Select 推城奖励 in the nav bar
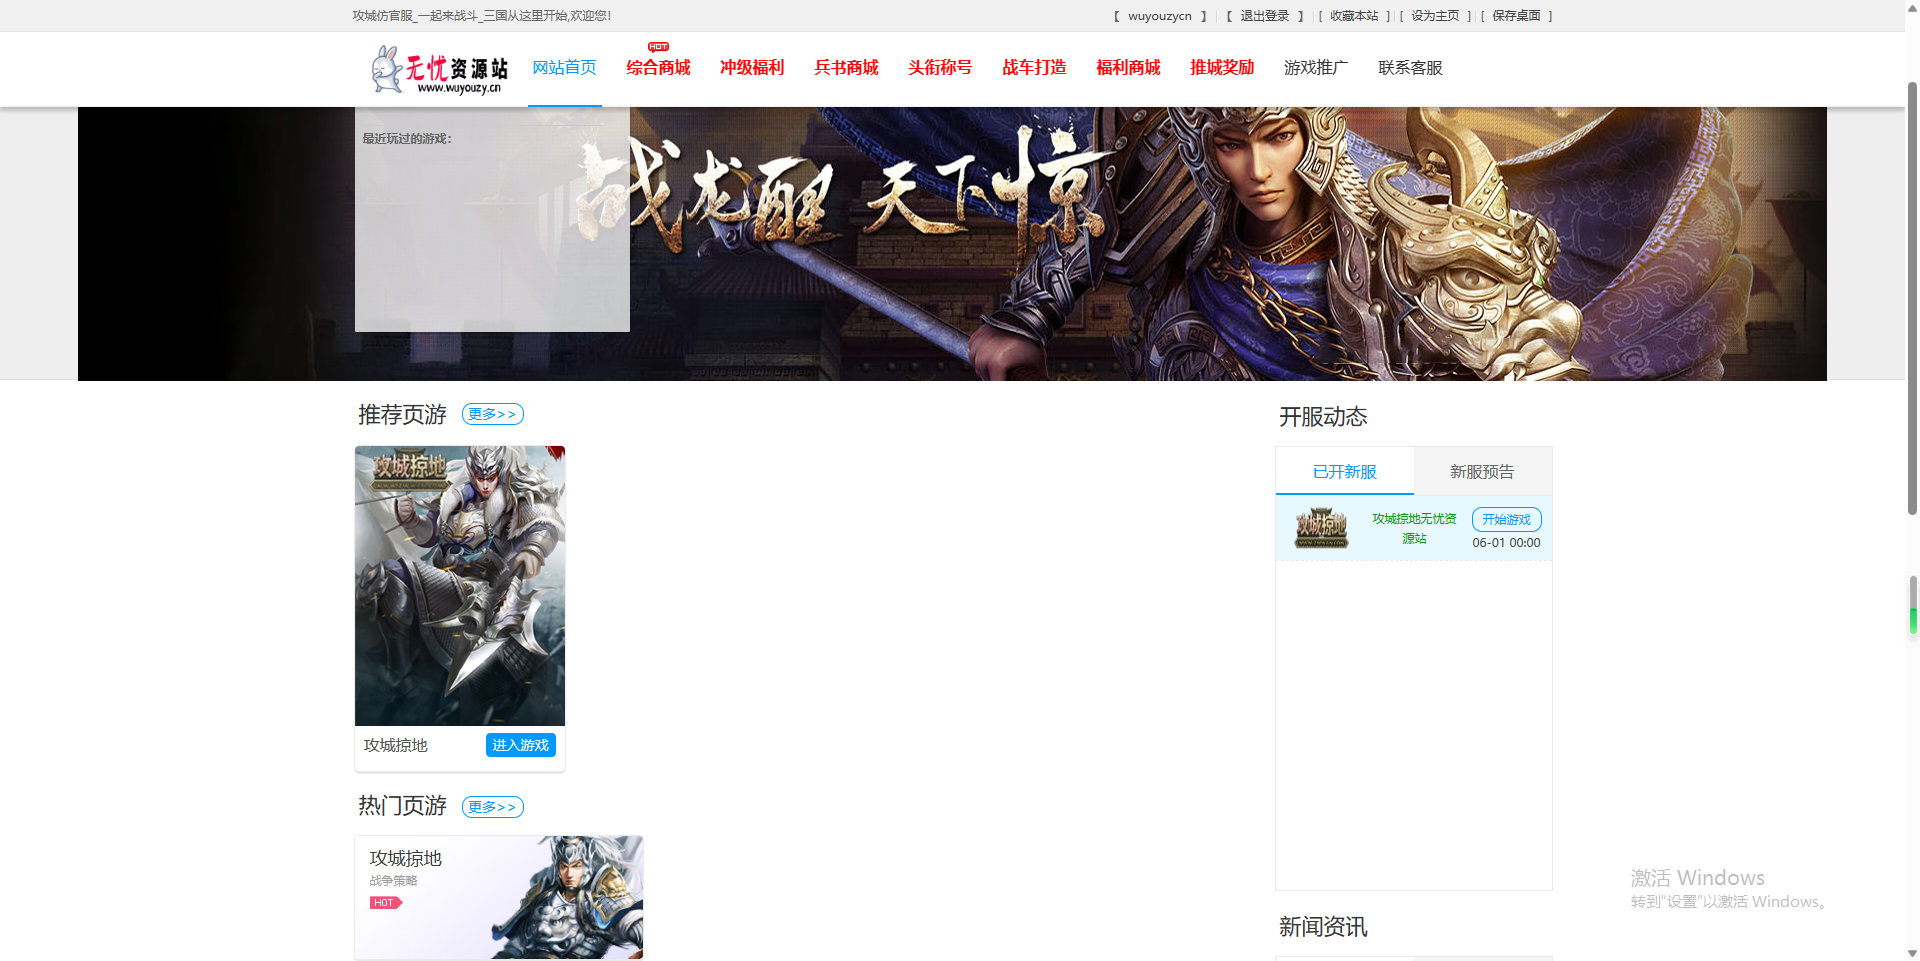This screenshot has height=961, width=1920. [1222, 68]
